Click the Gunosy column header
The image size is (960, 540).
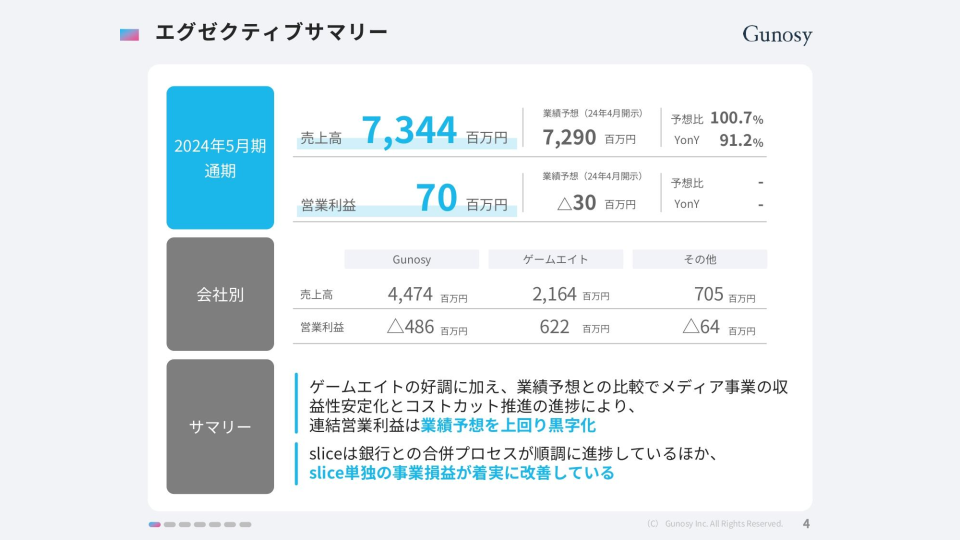pyautogui.click(x=411, y=259)
